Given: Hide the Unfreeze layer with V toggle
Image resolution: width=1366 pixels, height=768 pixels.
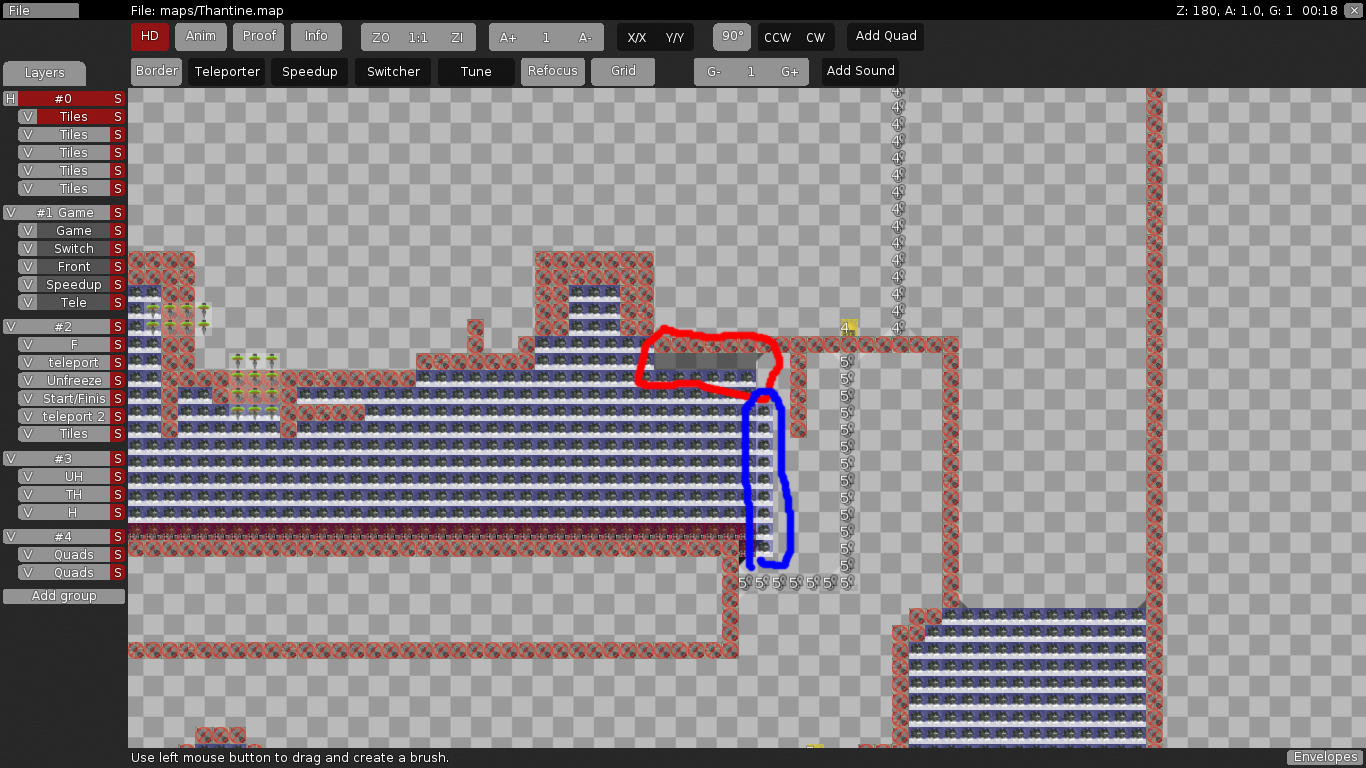Looking at the screenshot, I should pyautogui.click(x=27, y=381).
